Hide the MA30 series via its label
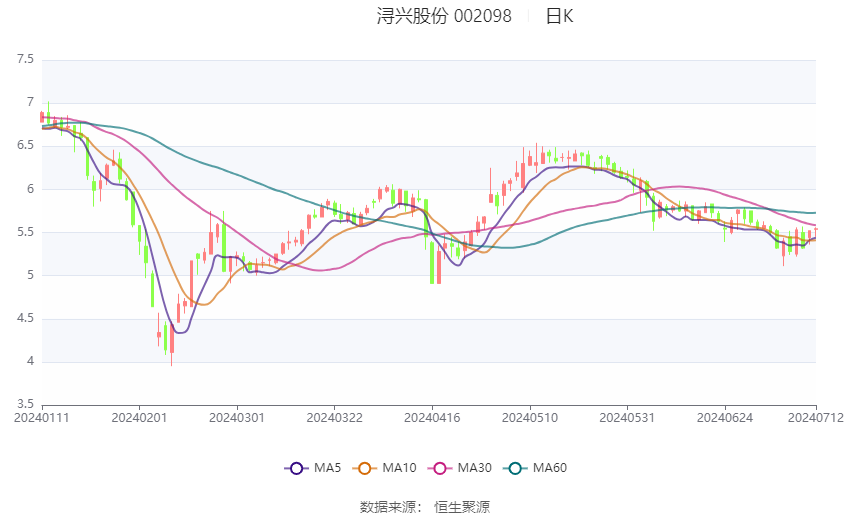This screenshot has height=517, width=850. pyautogui.click(x=474, y=468)
